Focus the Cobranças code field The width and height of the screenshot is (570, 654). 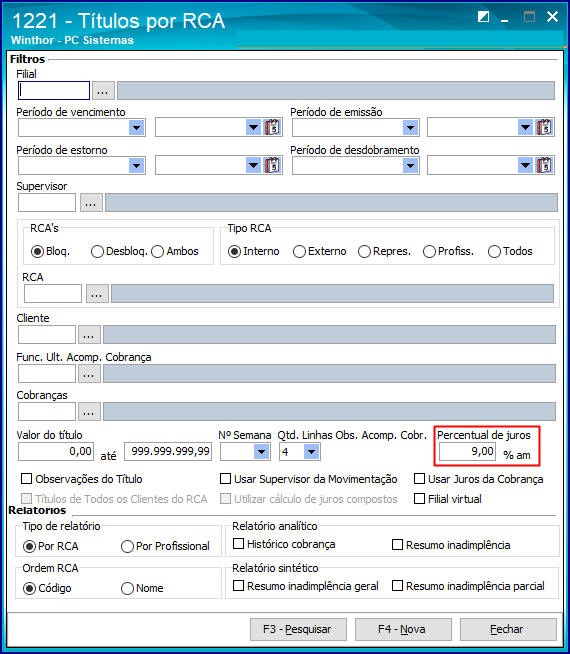tap(47, 412)
